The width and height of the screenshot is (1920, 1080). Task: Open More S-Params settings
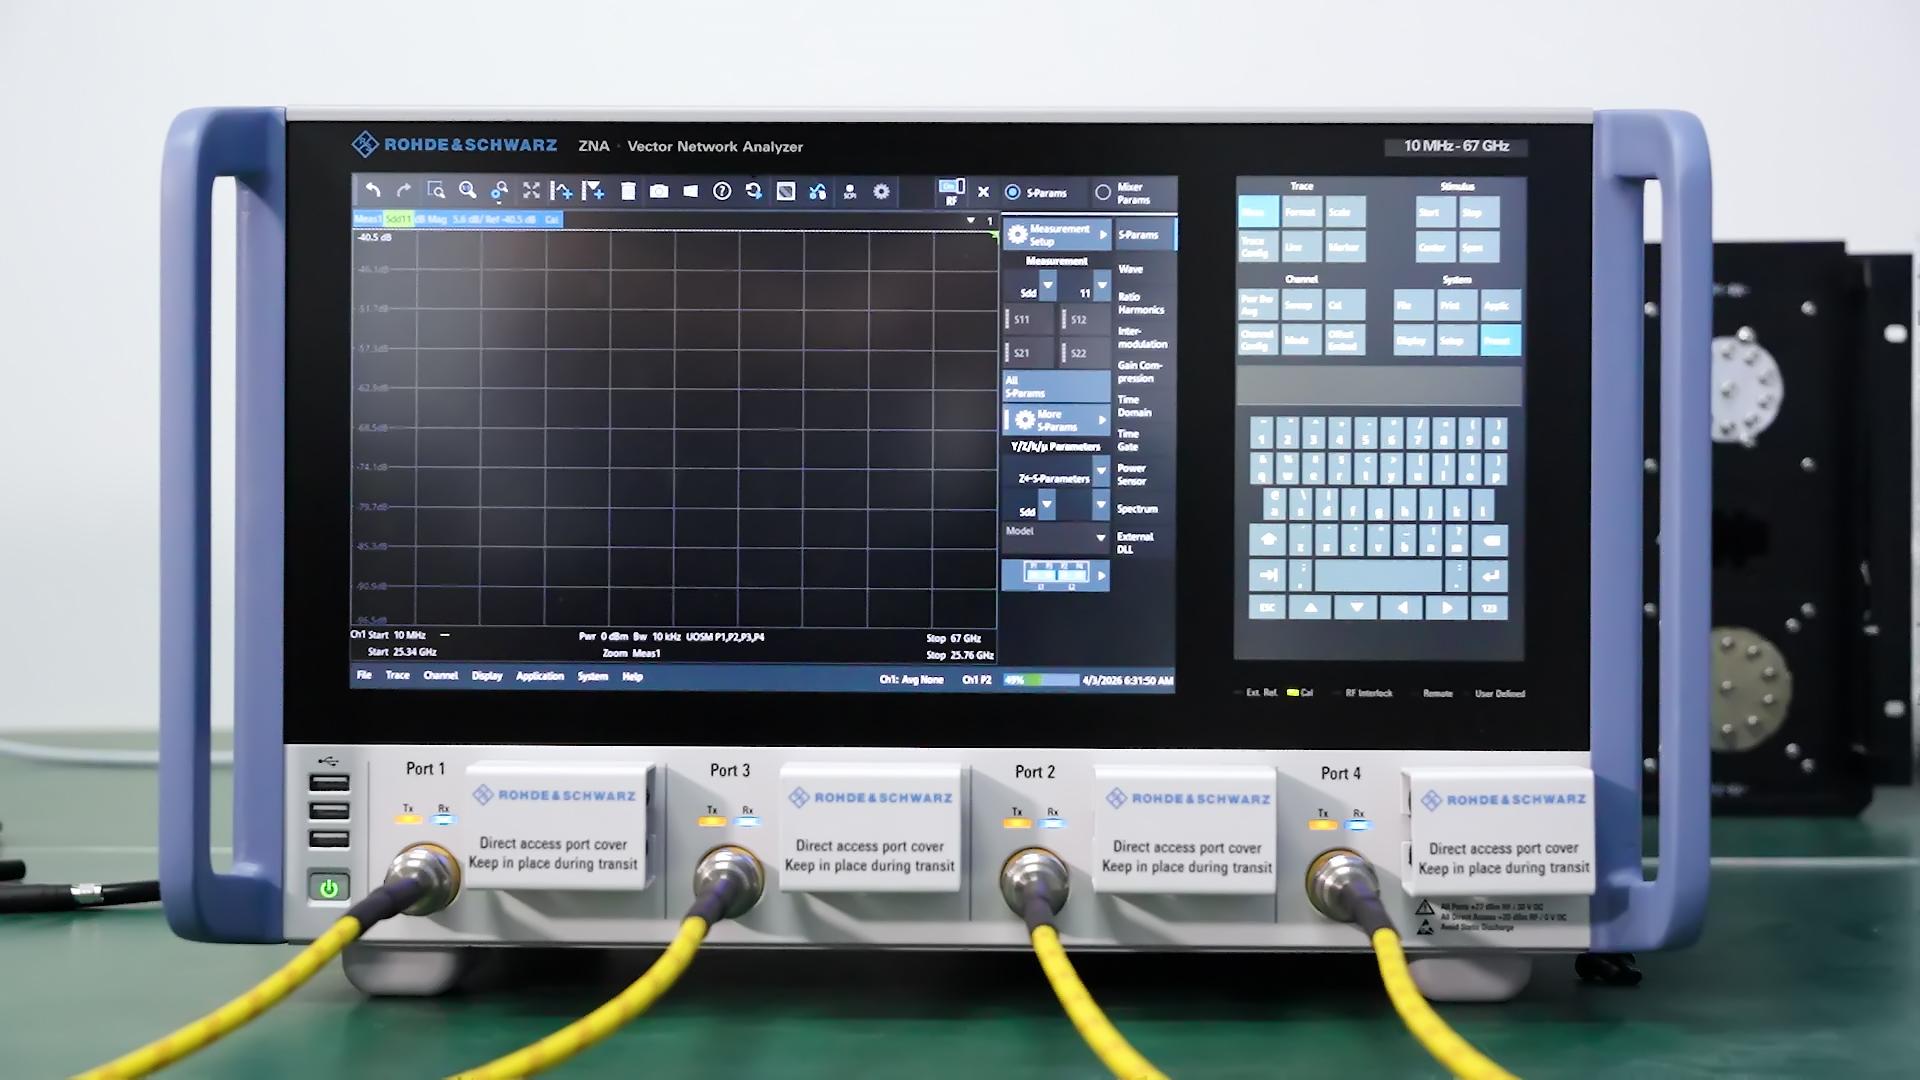pyautogui.click(x=1056, y=420)
